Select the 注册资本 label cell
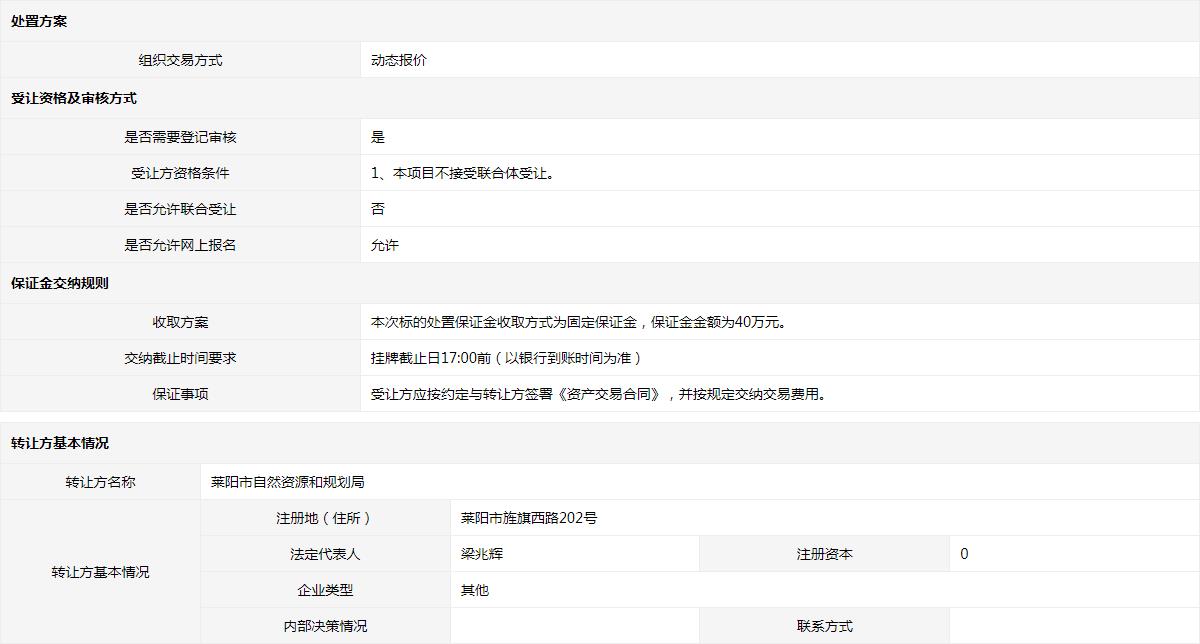 [824, 554]
